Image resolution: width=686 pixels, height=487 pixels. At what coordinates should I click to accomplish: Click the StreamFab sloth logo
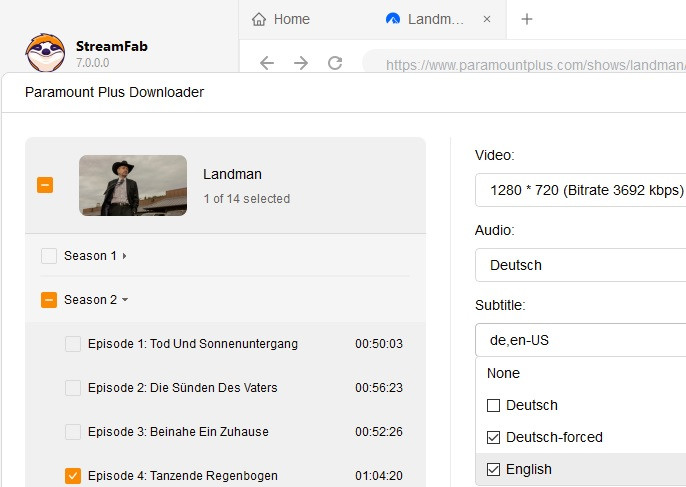pos(45,53)
